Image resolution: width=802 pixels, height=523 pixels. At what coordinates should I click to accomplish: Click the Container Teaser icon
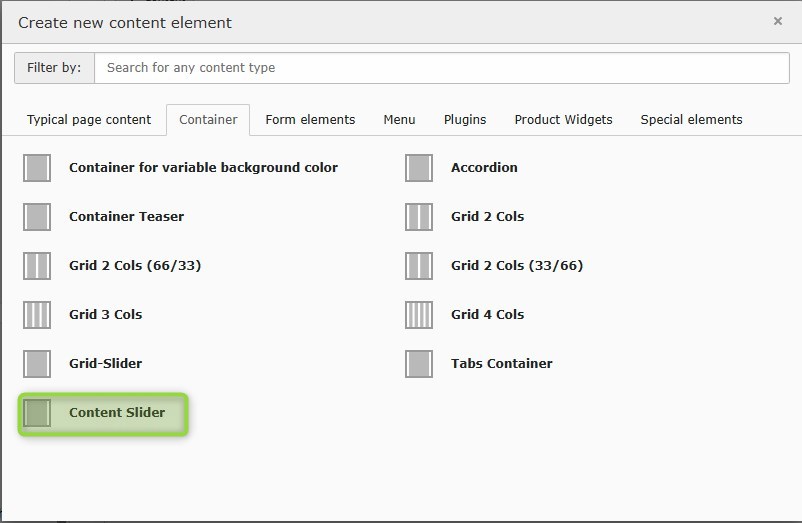37,217
